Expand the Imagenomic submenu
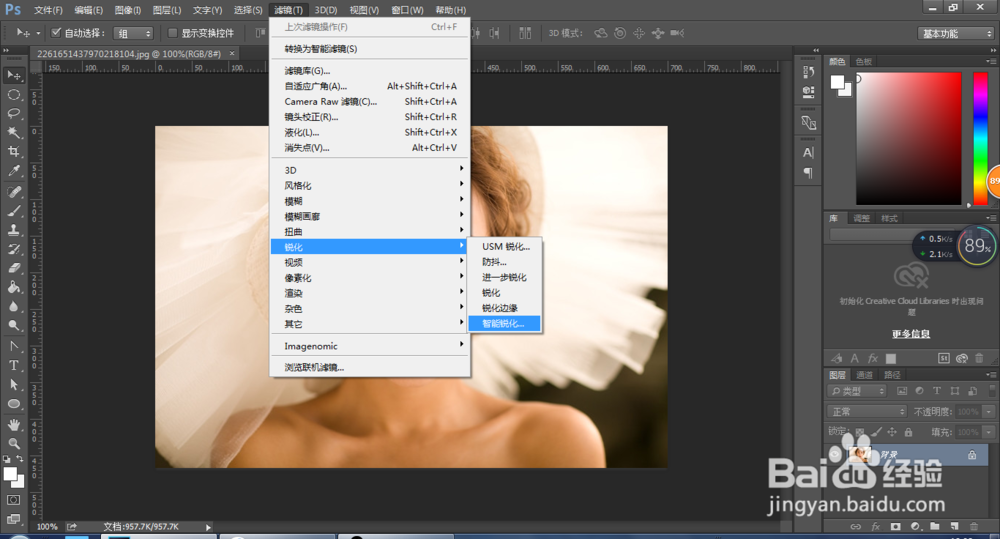Image resolution: width=1000 pixels, height=539 pixels. point(370,346)
